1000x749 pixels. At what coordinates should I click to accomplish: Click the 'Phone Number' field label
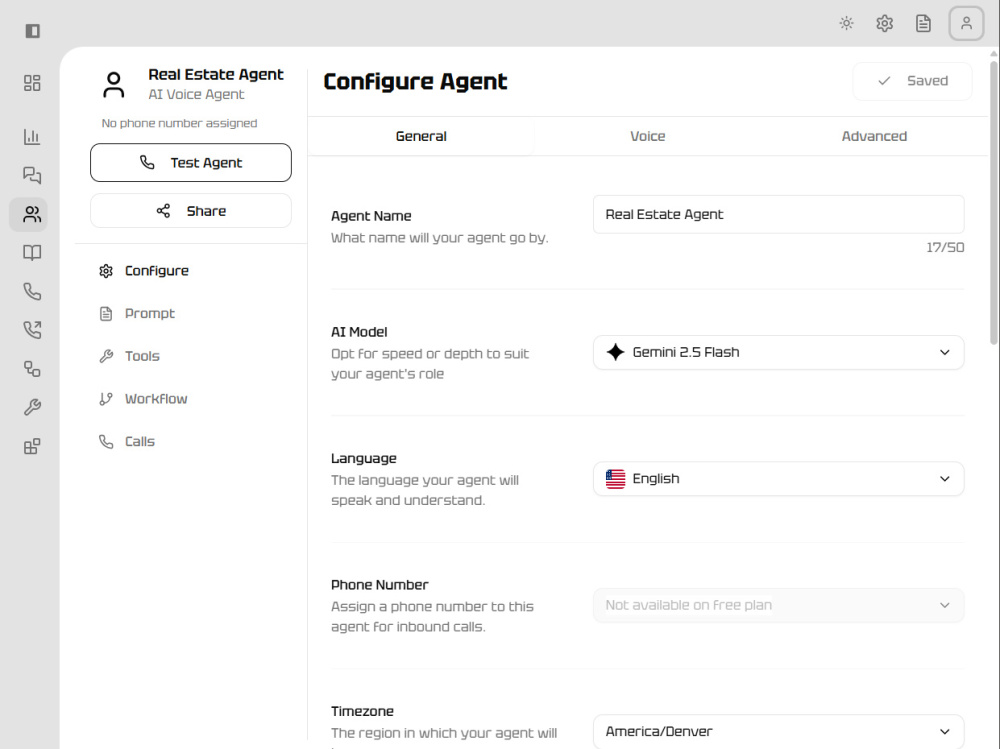click(x=379, y=584)
